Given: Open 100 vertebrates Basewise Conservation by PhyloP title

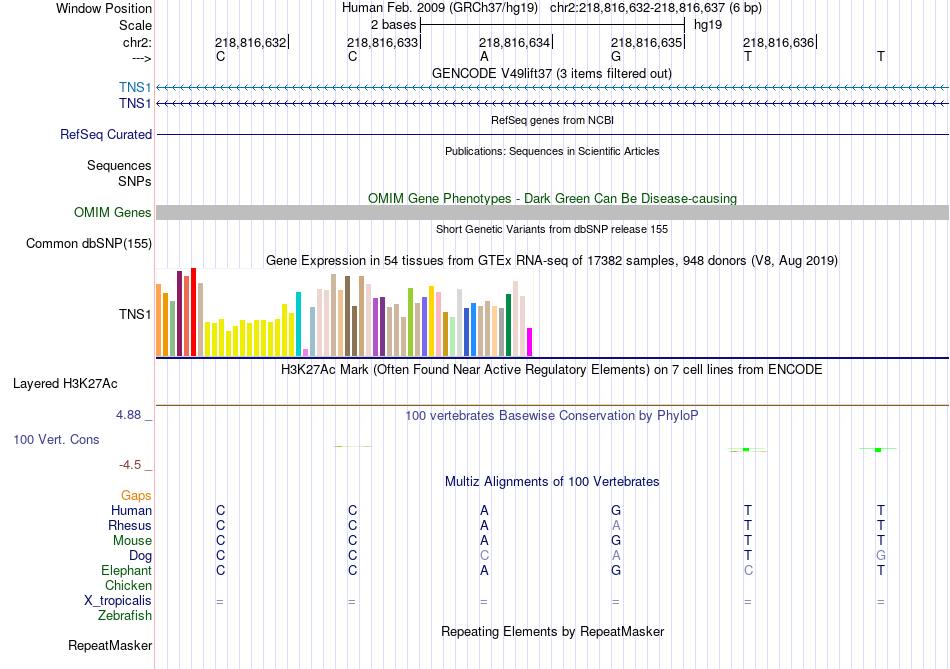Looking at the screenshot, I should coord(551,416).
